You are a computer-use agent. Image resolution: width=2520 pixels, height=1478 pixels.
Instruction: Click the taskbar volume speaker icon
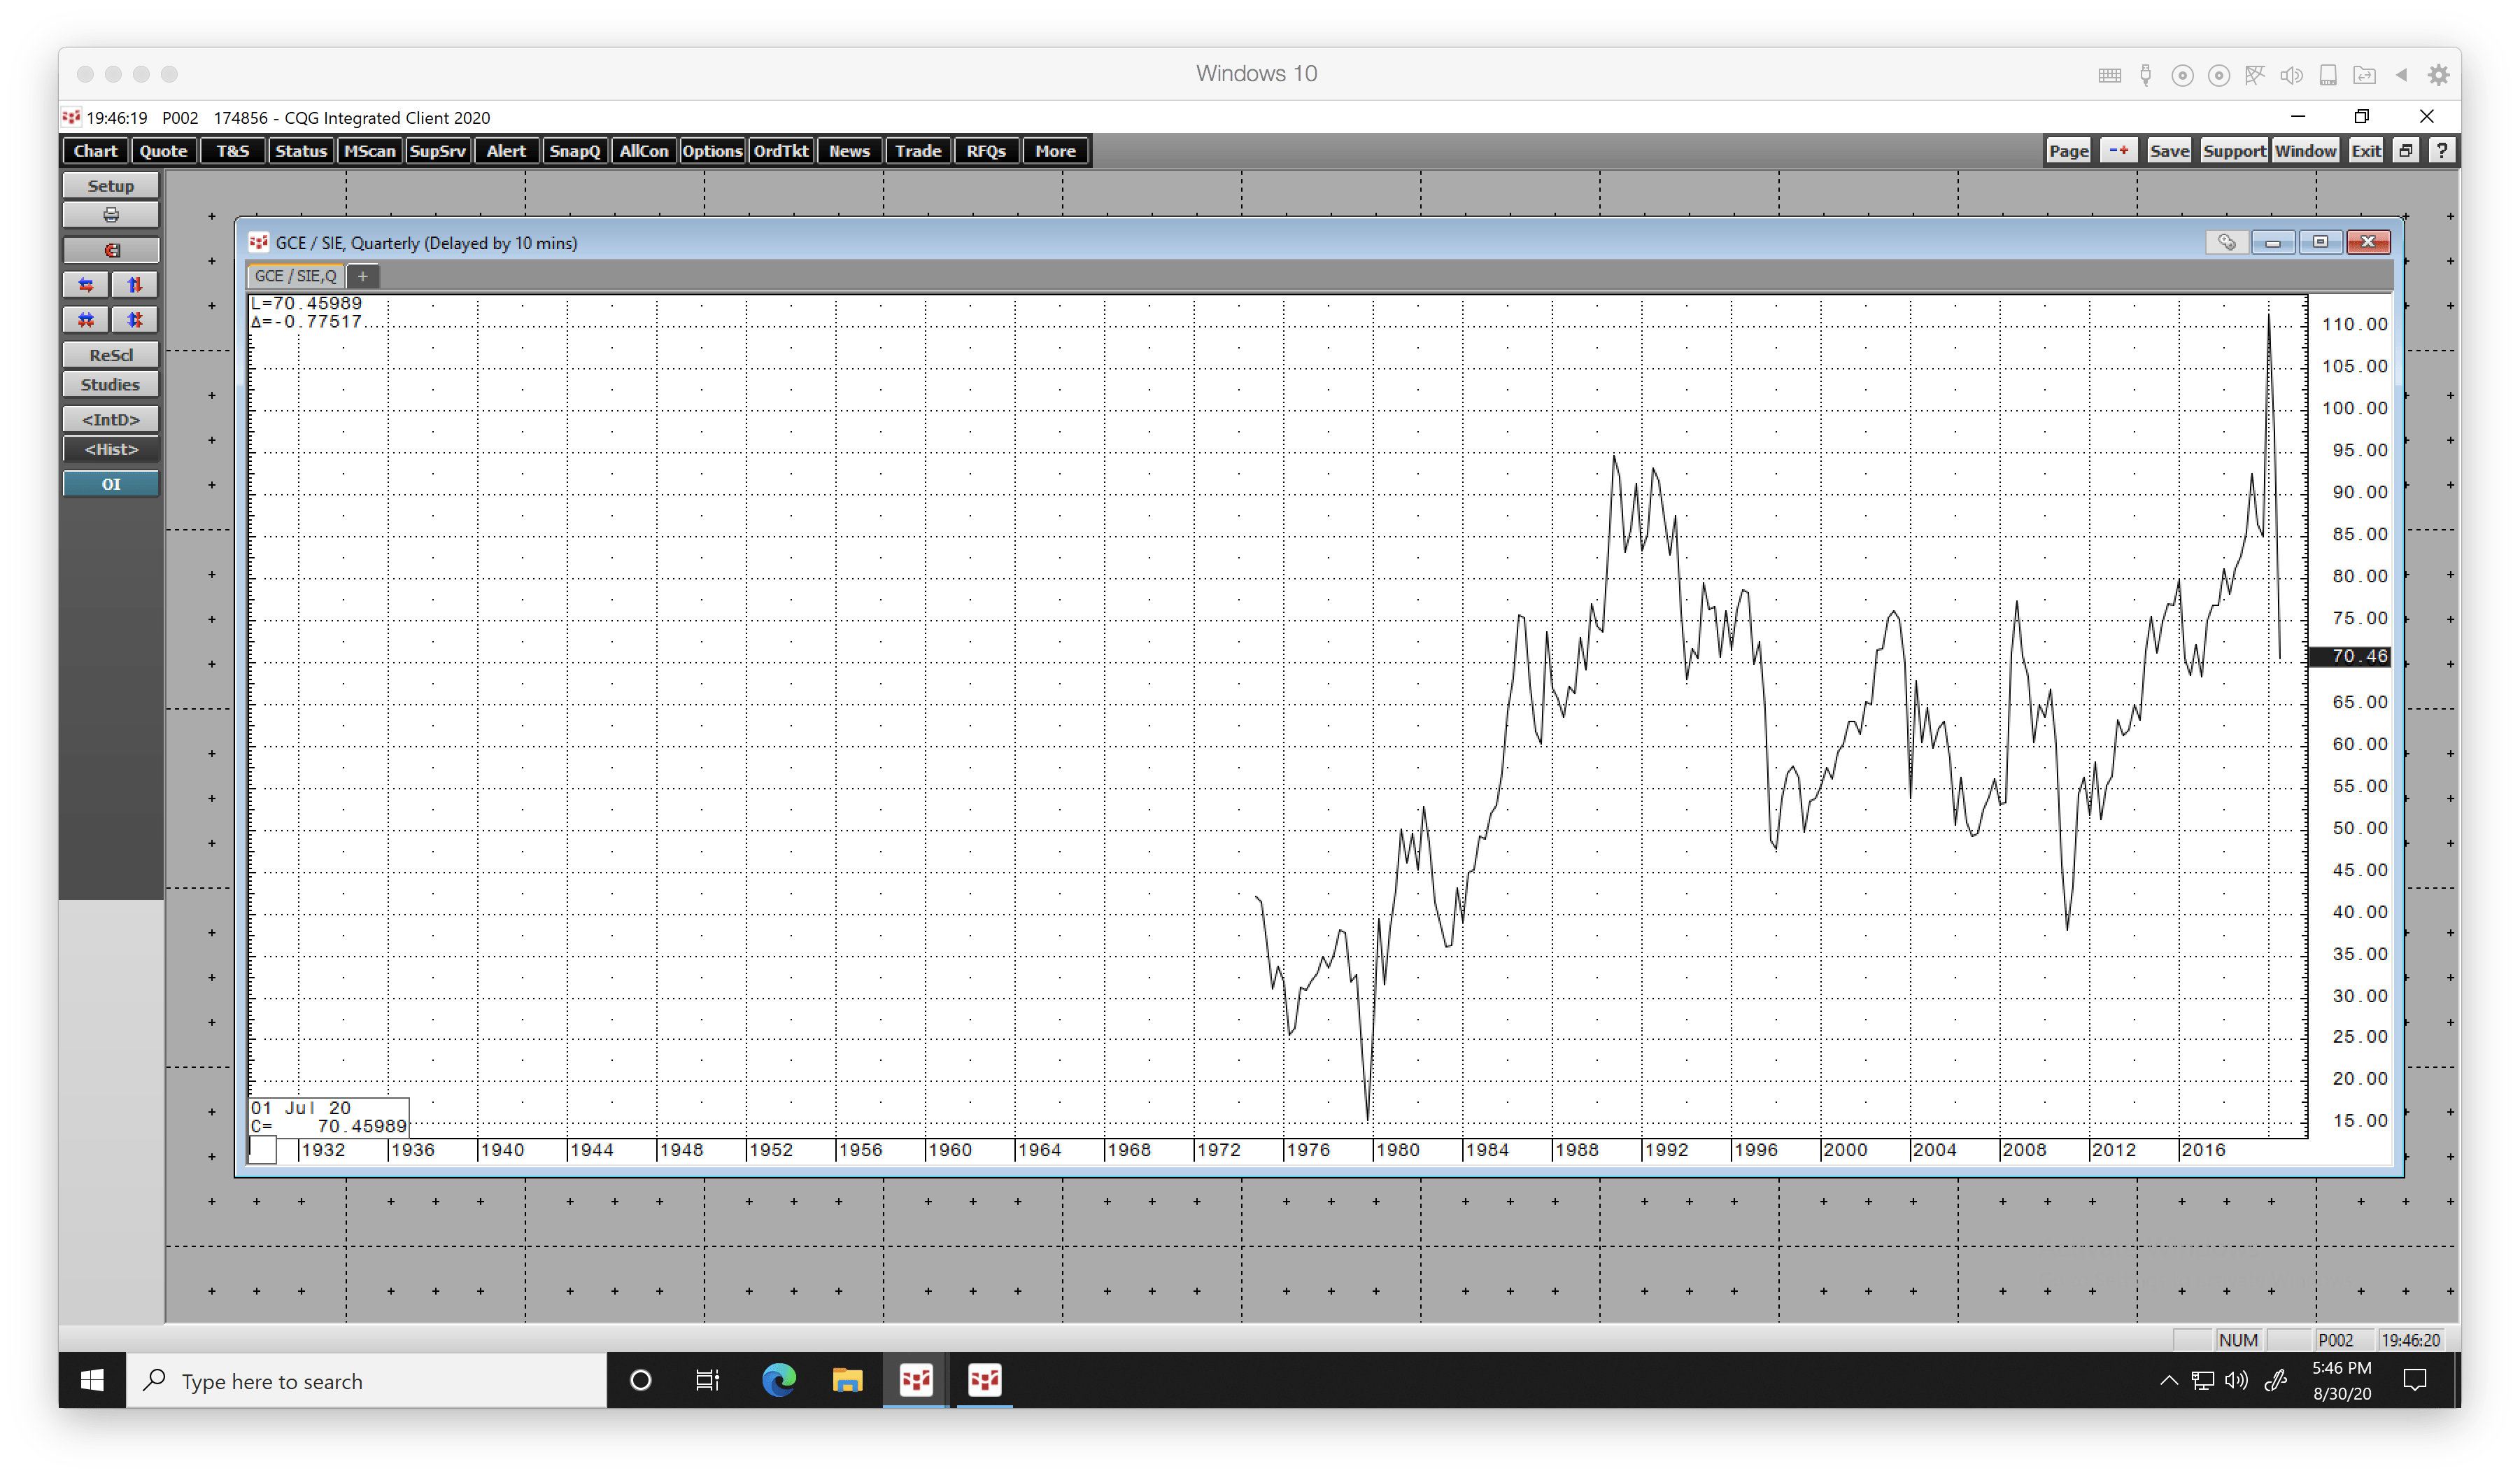pyautogui.click(x=2236, y=1380)
